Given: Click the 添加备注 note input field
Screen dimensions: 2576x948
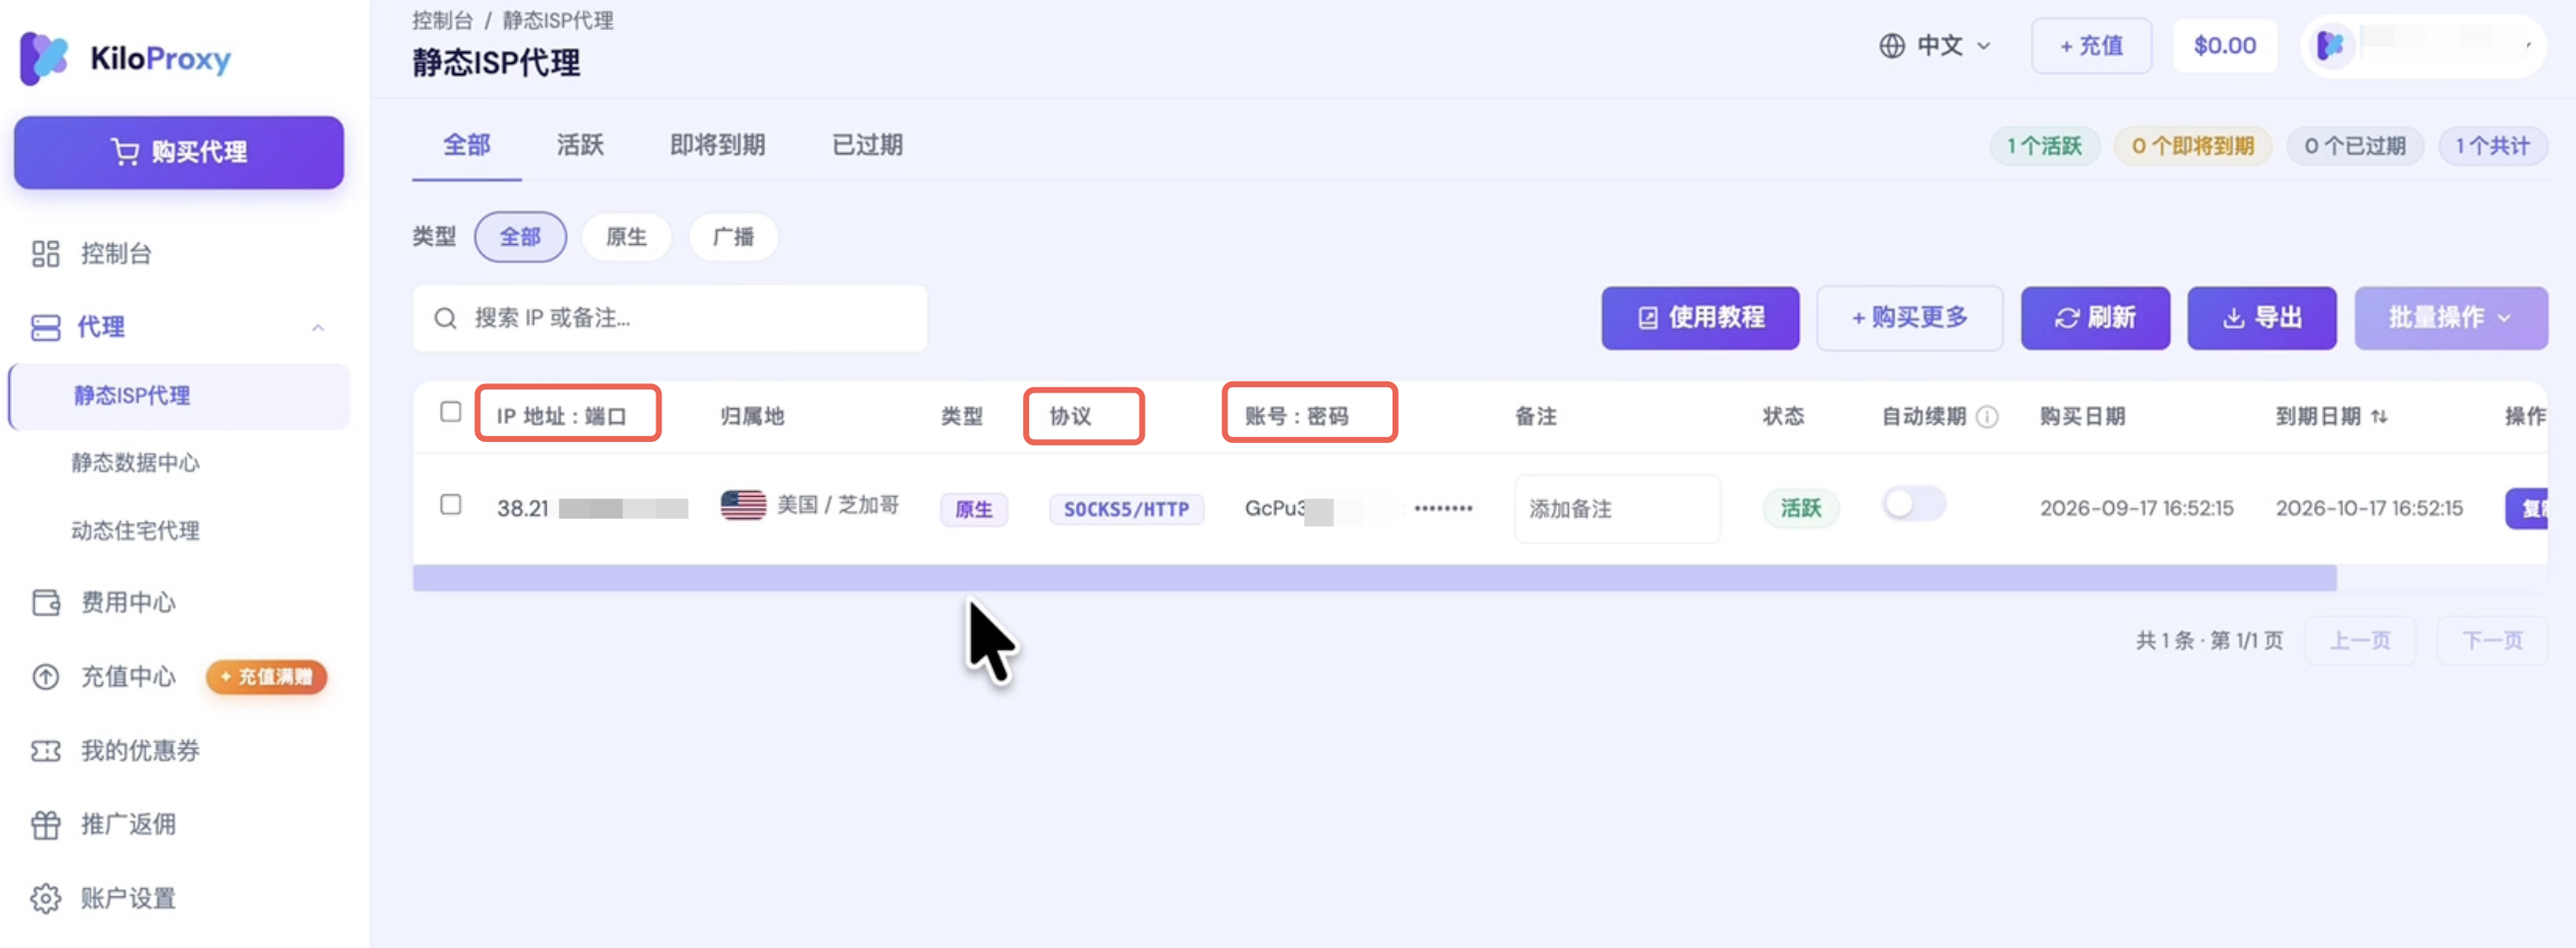Looking at the screenshot, I should pyautogui.click(x=1617, y=509).
